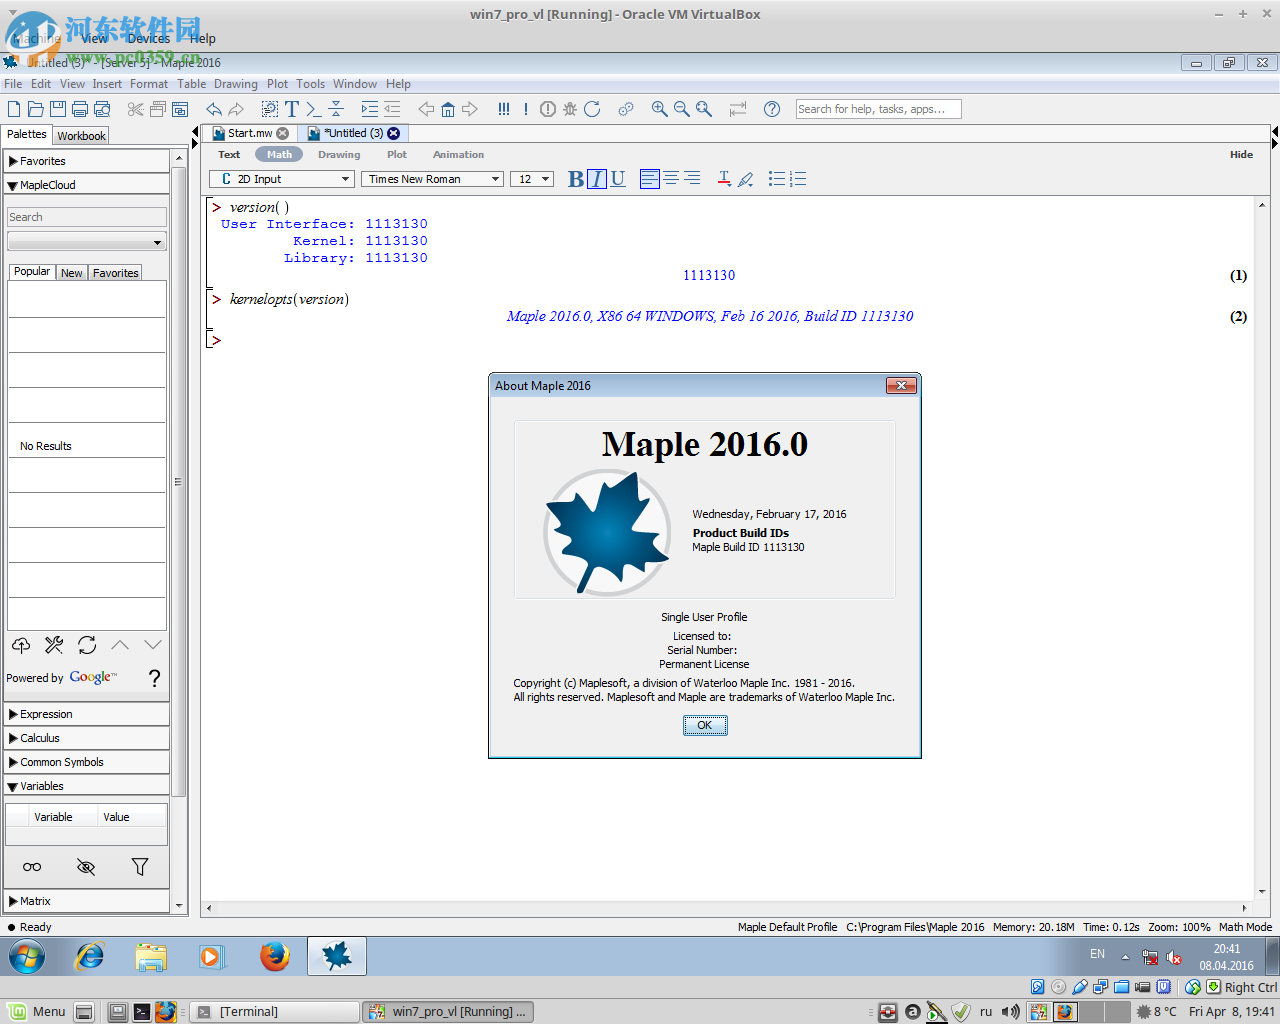The height and width of the screenshot is (1024, 1280).
Task: Collapse the Variables palette
Action: click(x=87, y=786)
